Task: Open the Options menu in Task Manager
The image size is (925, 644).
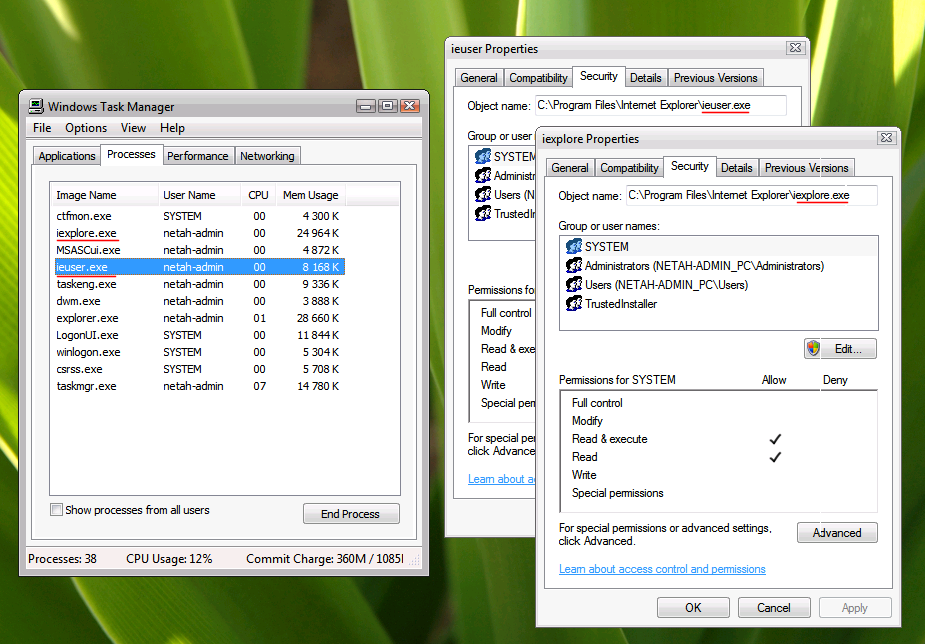Action: point(86,128)
